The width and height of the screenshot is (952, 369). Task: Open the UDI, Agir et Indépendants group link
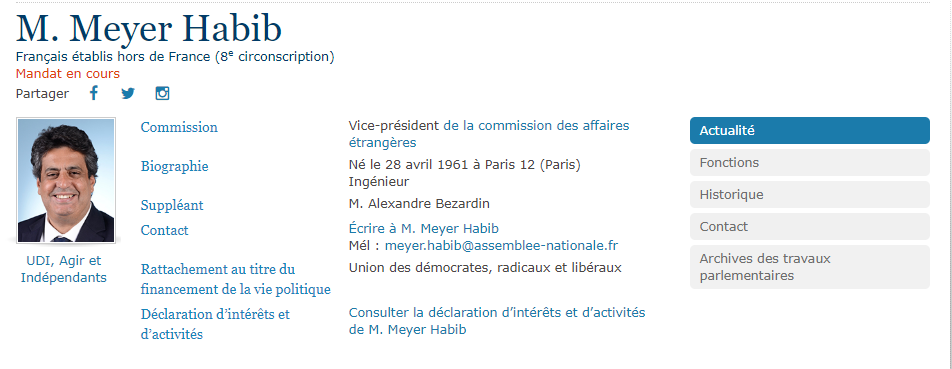pos(64,269)
